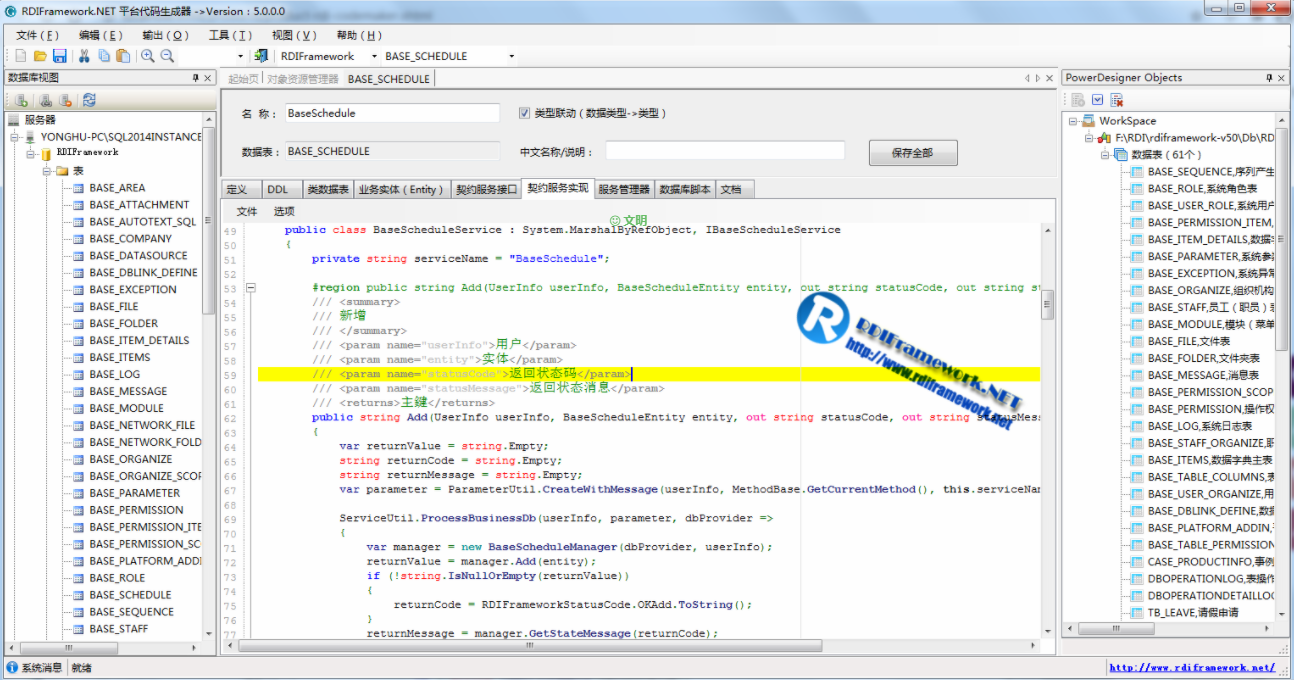The width and height of the screenshot is (1294, 680).
Task: Click the Zoom in magnifier icon
Action: click(148, 56)
